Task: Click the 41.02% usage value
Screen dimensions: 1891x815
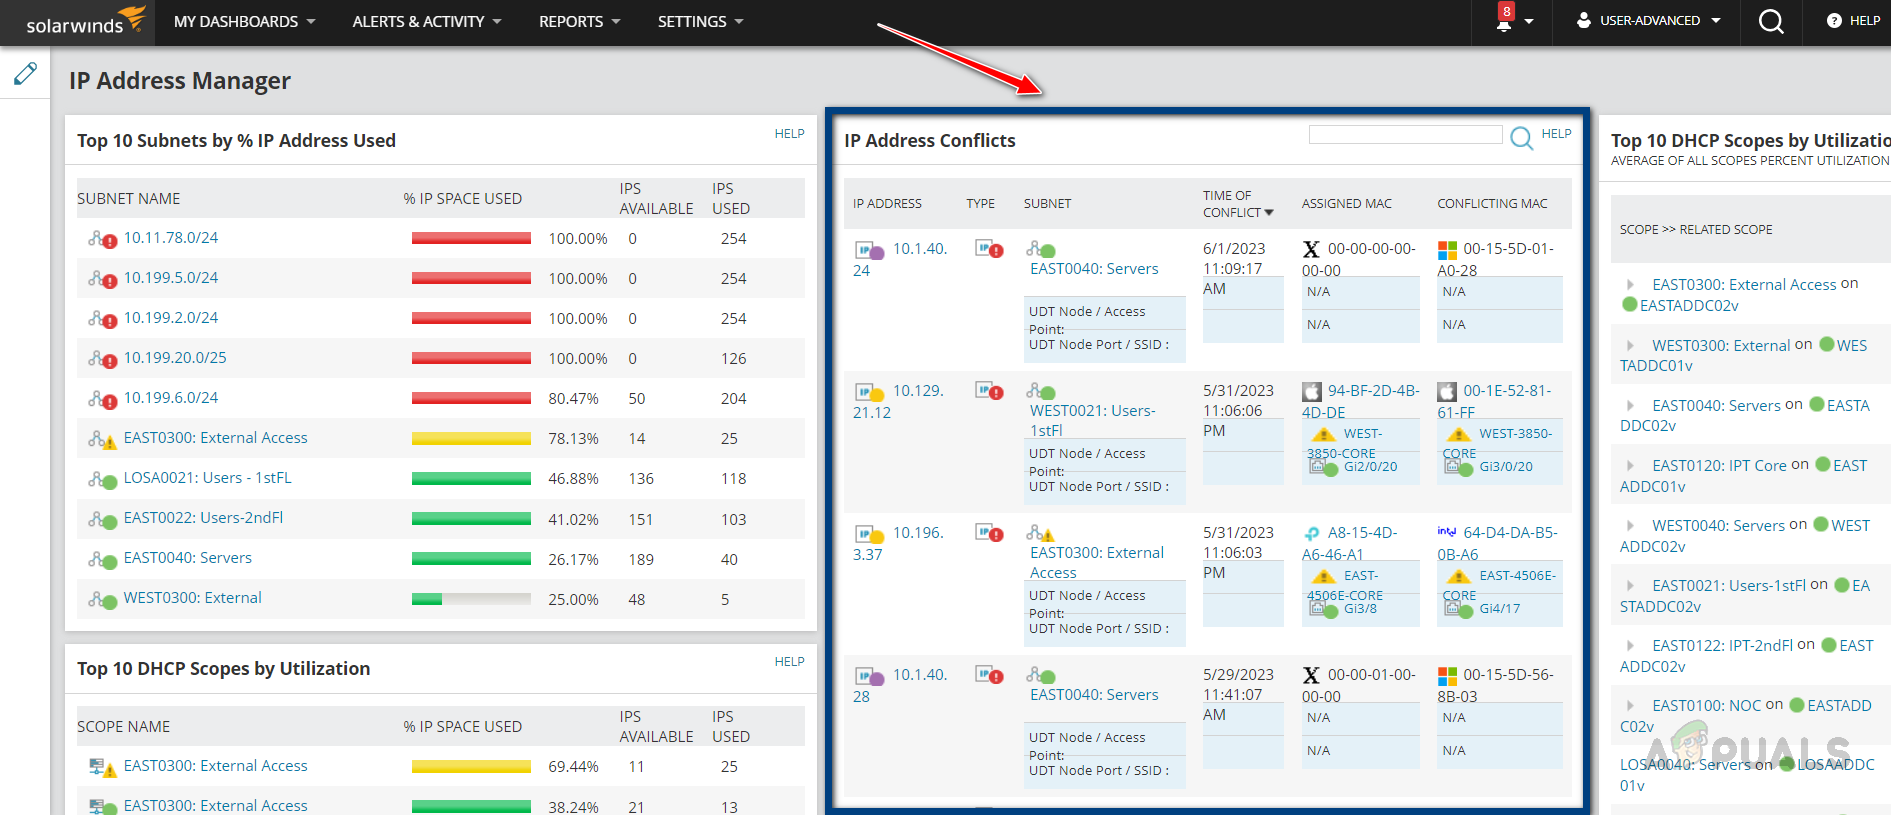Action: coord(573,520)
